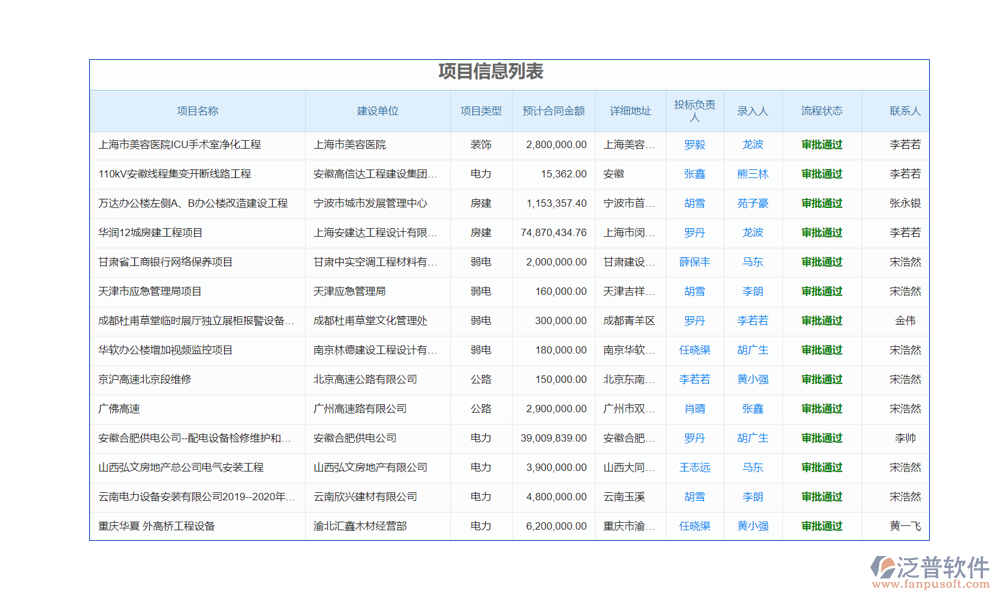The image size is (1000, 600).
Task: Click bidding manager 罗毅 link
Action: 693,144
